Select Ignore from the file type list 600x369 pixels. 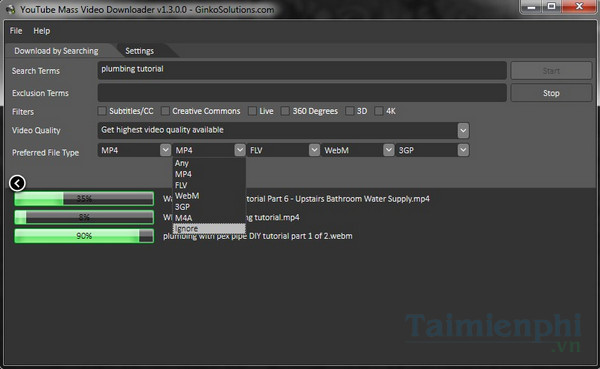(x=209, y=229)
